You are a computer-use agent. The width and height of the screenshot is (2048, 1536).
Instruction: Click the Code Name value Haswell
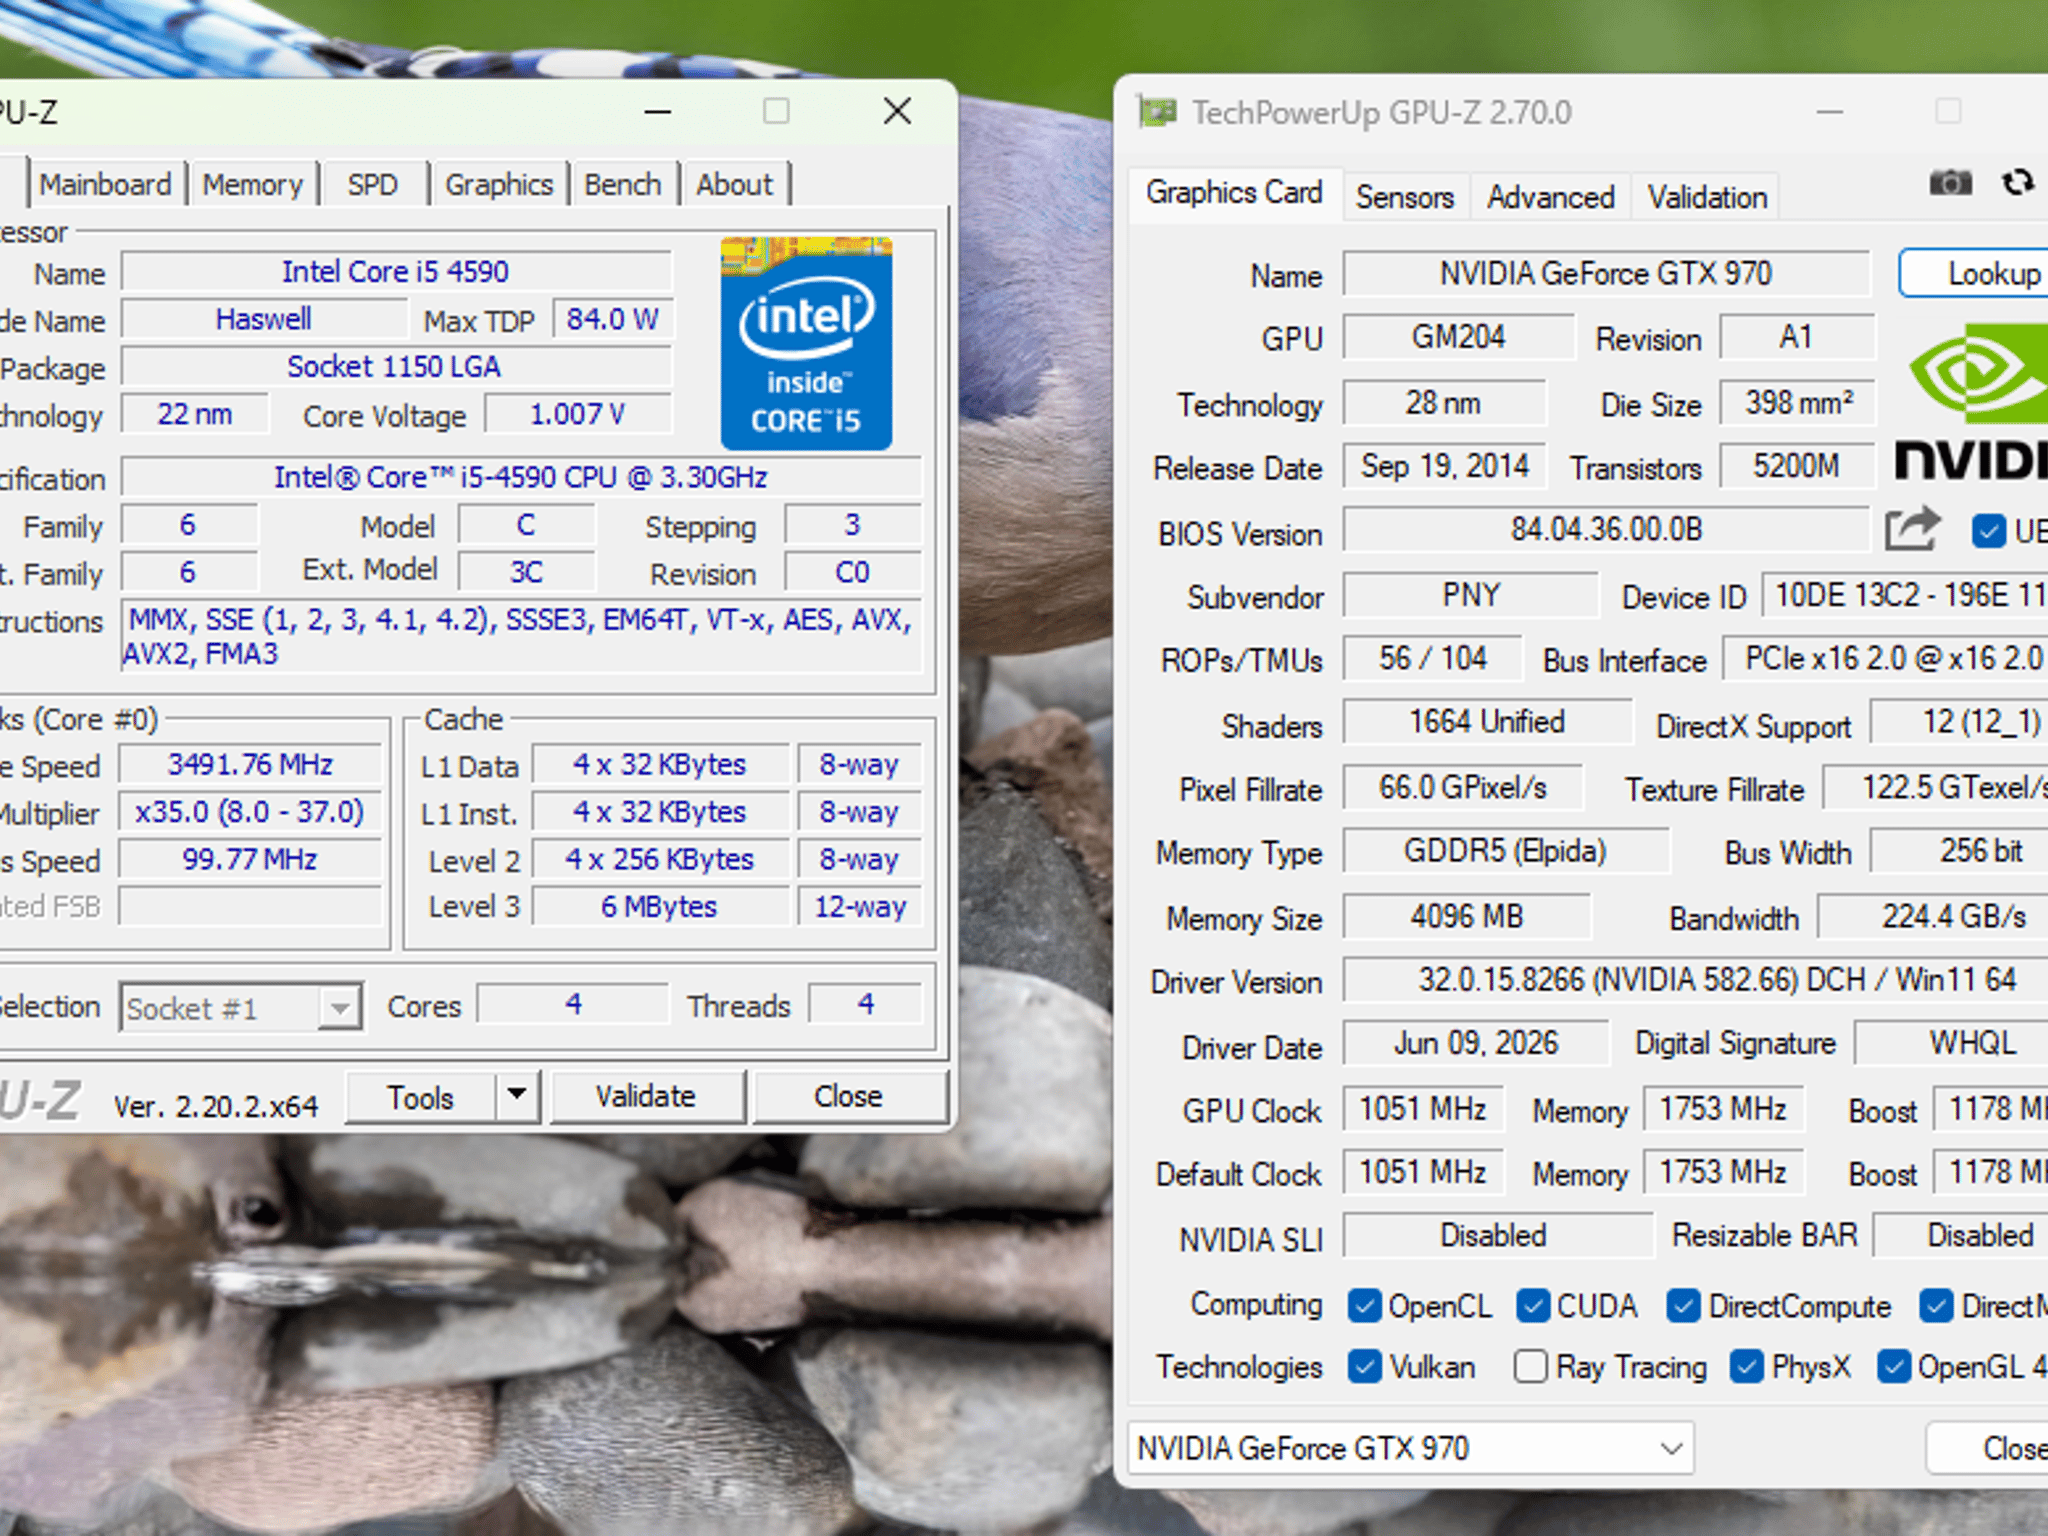point(264,319)
